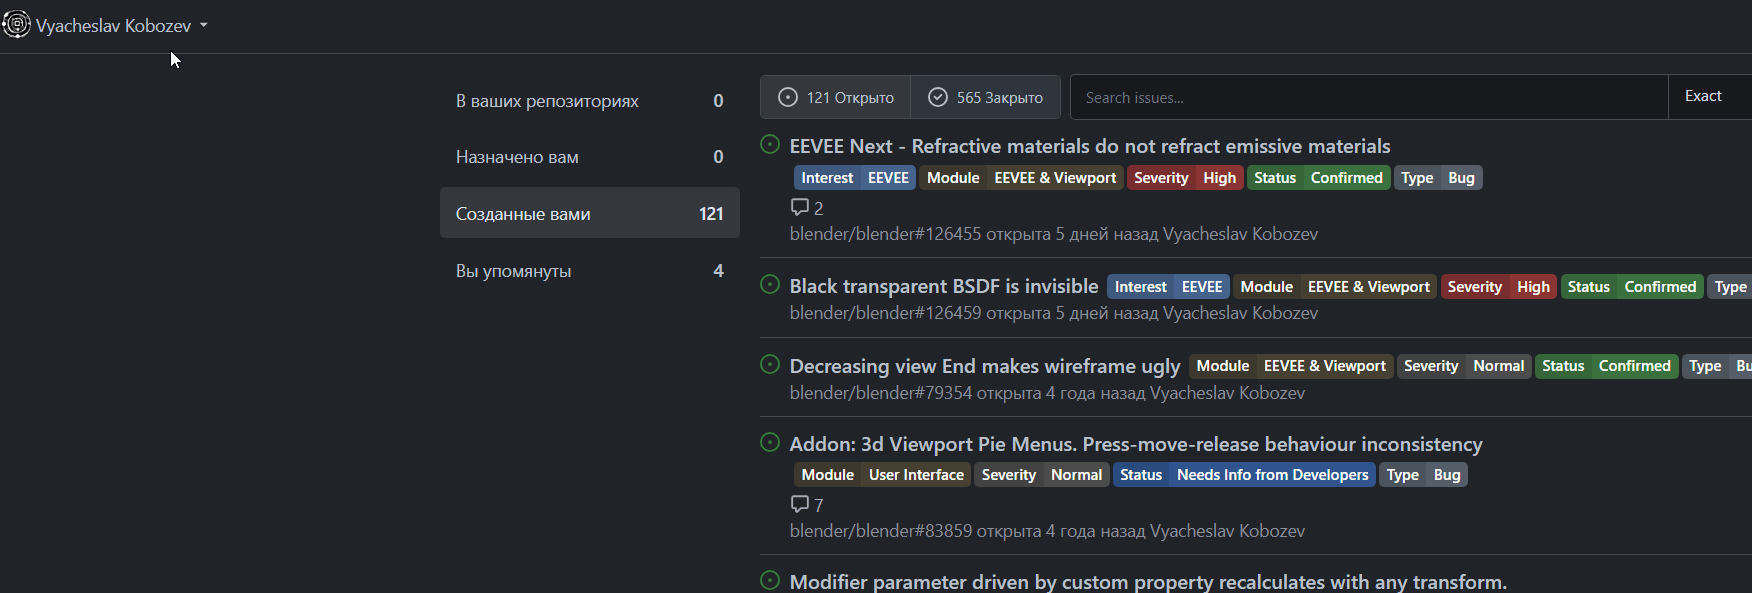Show the 121 Открыто open issues
Image resolution: width=1752 pixels, height=593 pixels.
click(x=836, y=97)
